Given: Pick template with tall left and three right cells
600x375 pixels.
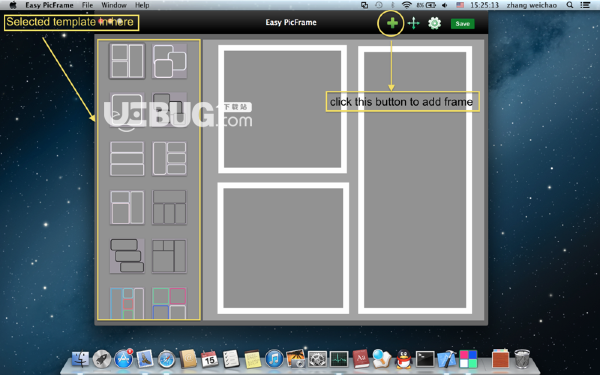Looking at the screenshot, I should pyautogui.click(x=170, y=158).
